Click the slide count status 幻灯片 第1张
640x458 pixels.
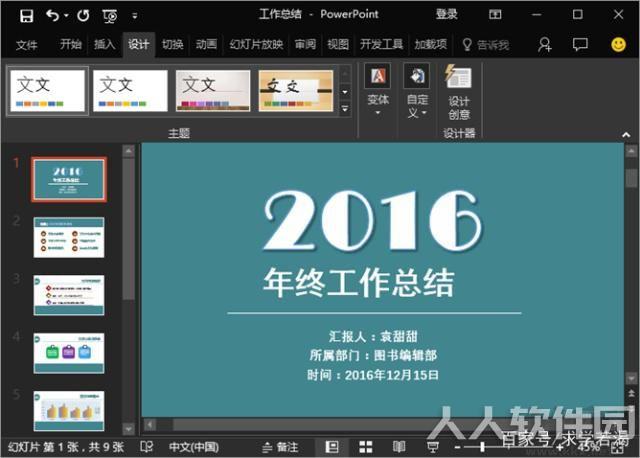[66, 447]
